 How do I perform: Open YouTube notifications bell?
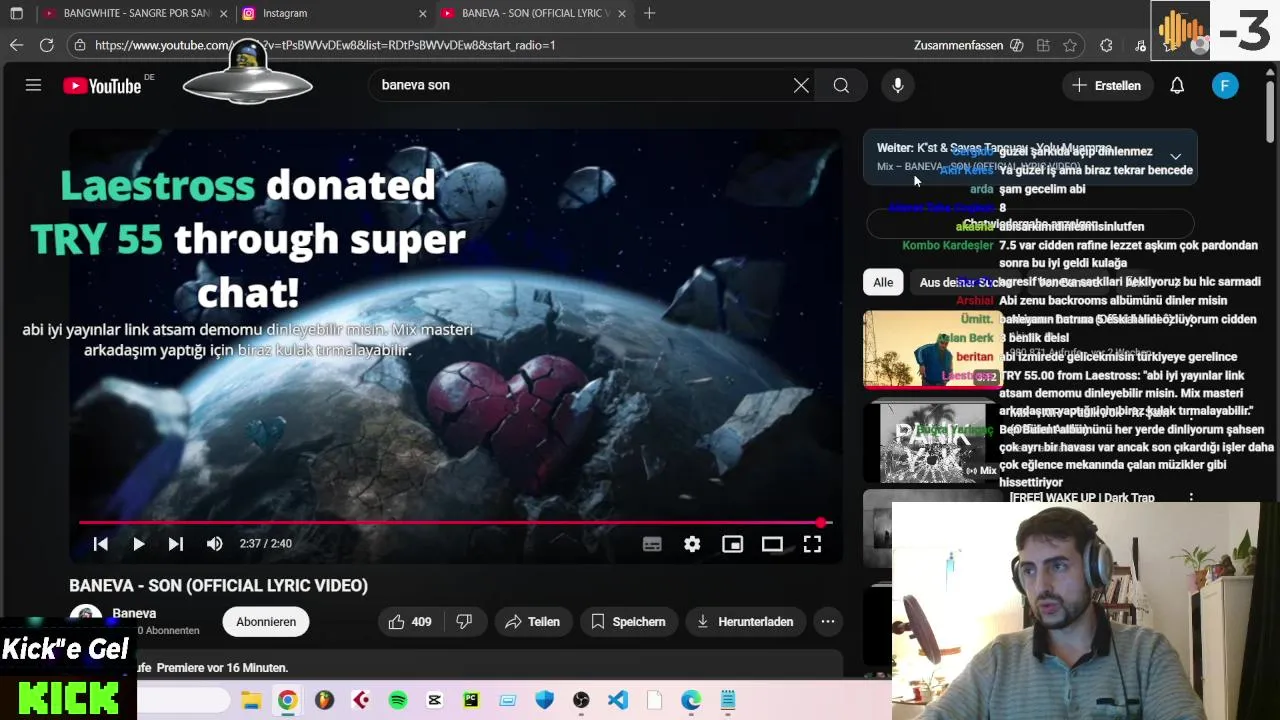pyautogui.click(x=1177, y=85)
